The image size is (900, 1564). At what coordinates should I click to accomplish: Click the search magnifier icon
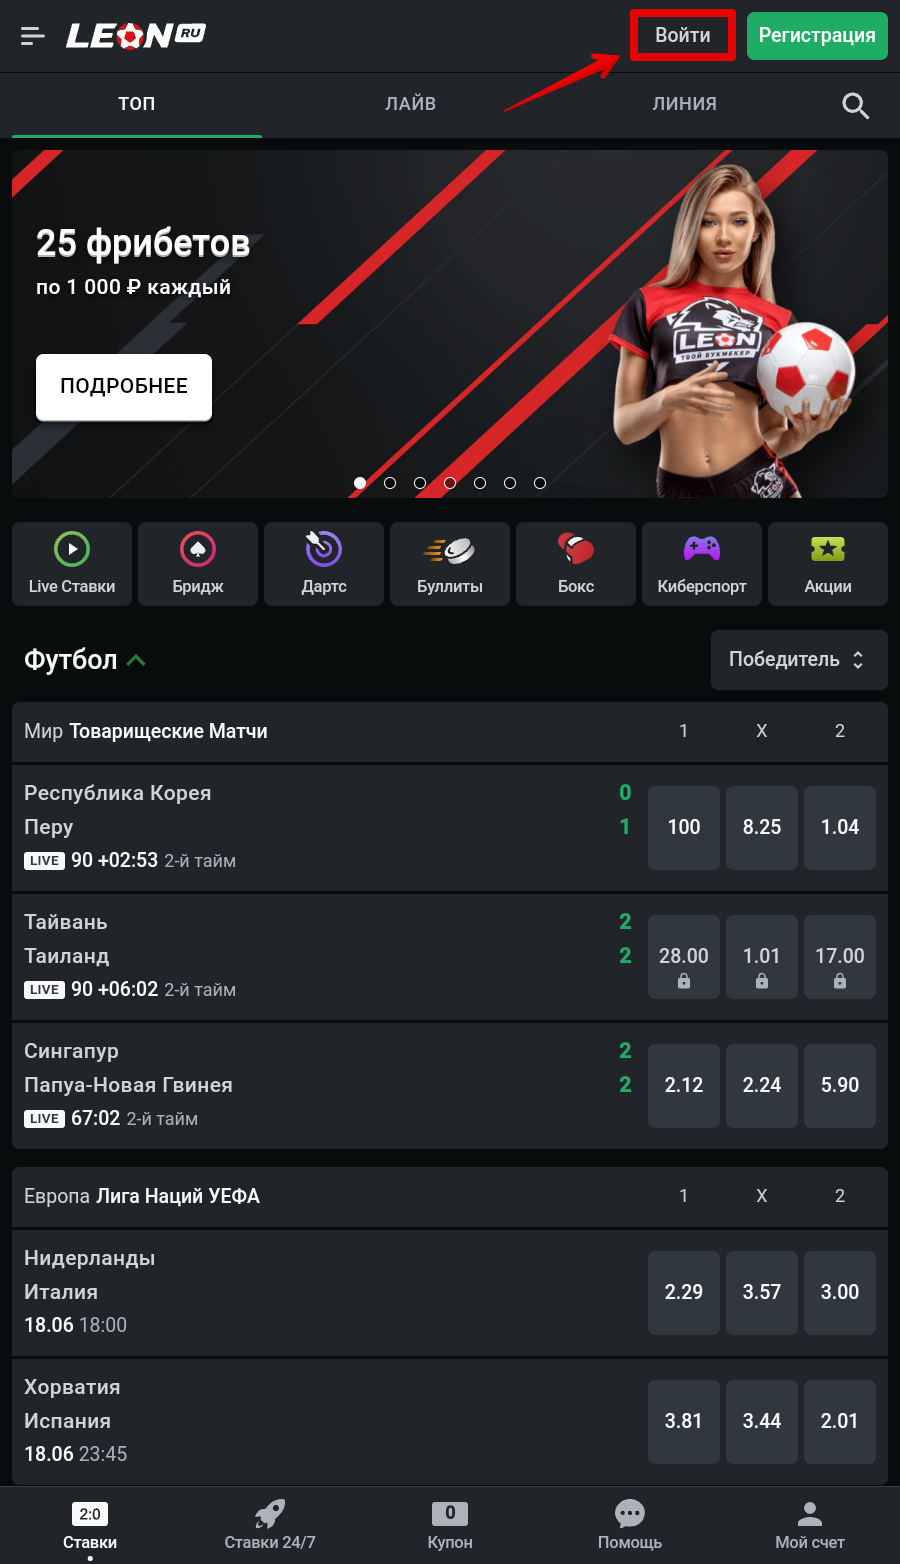855,105
